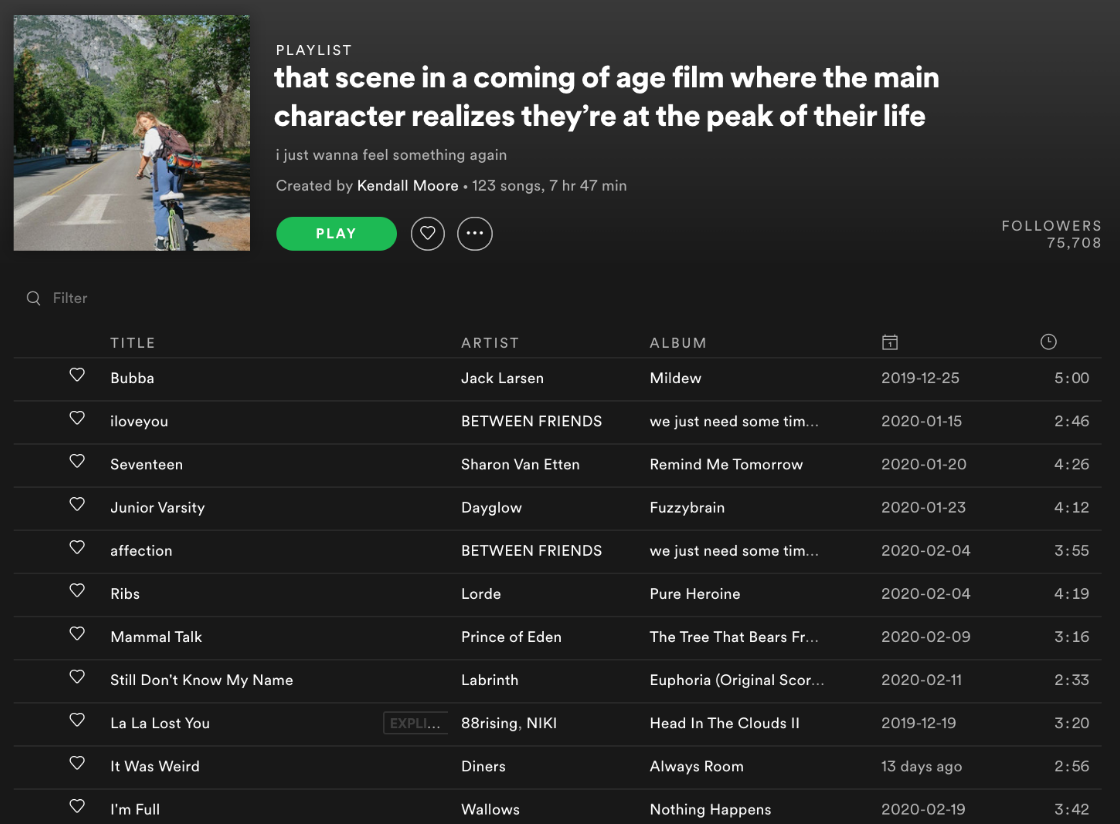Click the 75,708 followers count
This screenshot has height=824, width=1120.
pyautogui.click(x=1074, y=243)
